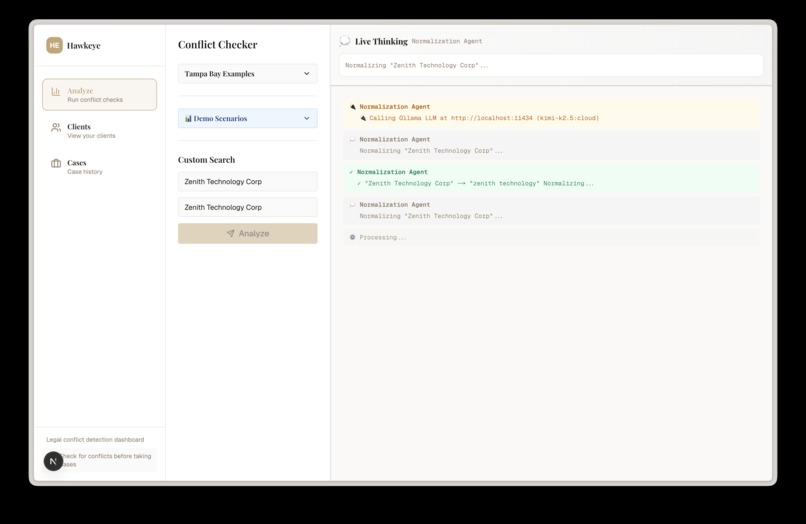
Task: Click the gear icon next to Processing
Action: coord(353,238)
